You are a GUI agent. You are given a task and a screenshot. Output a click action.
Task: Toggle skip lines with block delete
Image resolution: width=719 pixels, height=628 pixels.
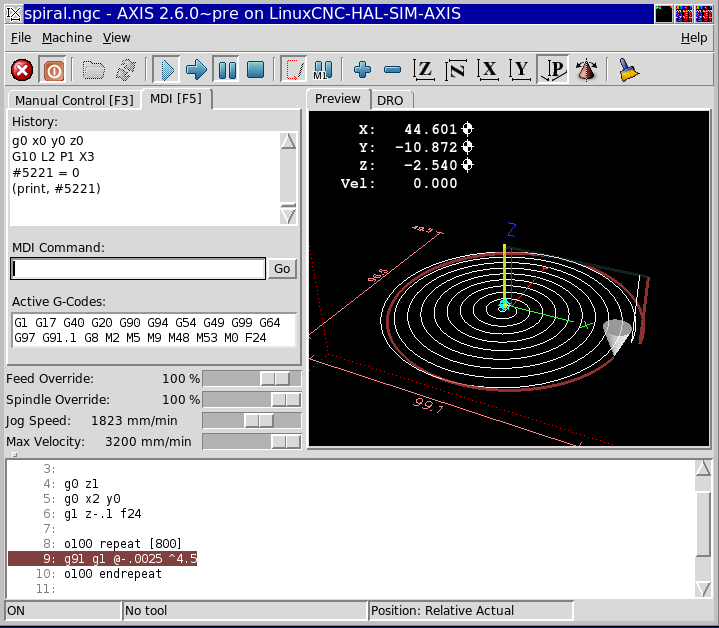(x=293, y=71)
